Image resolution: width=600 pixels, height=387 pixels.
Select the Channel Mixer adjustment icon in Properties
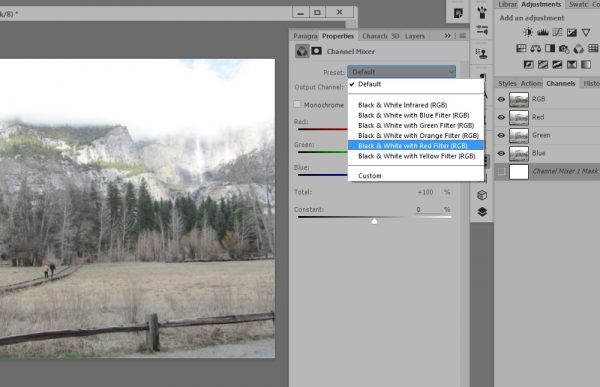(x=302, y=51)
